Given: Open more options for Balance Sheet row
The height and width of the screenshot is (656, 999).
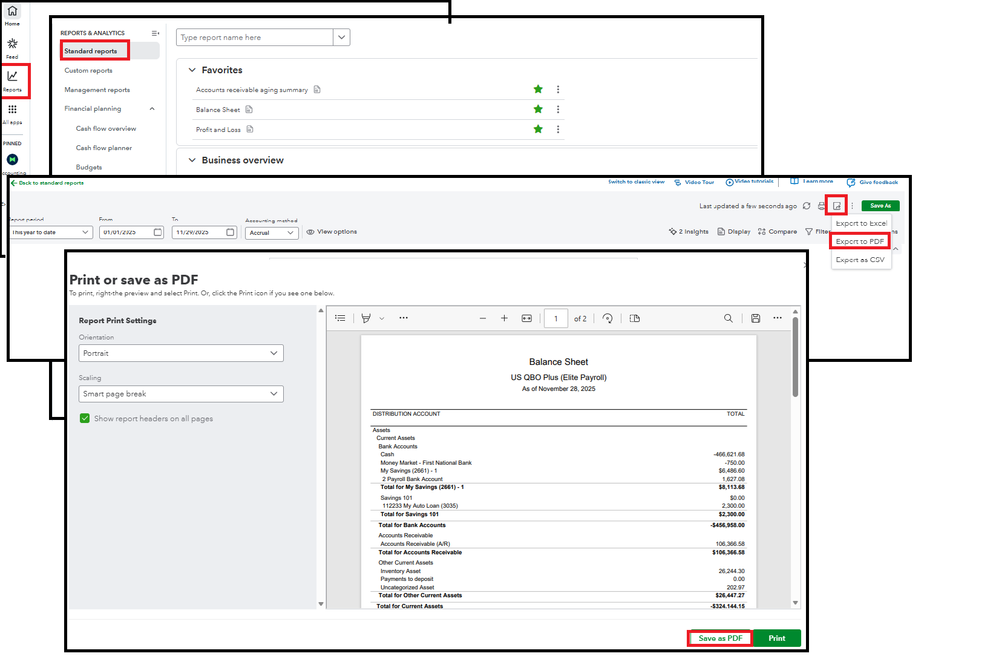Looking at the screenshot, I should tap(557, 109).
